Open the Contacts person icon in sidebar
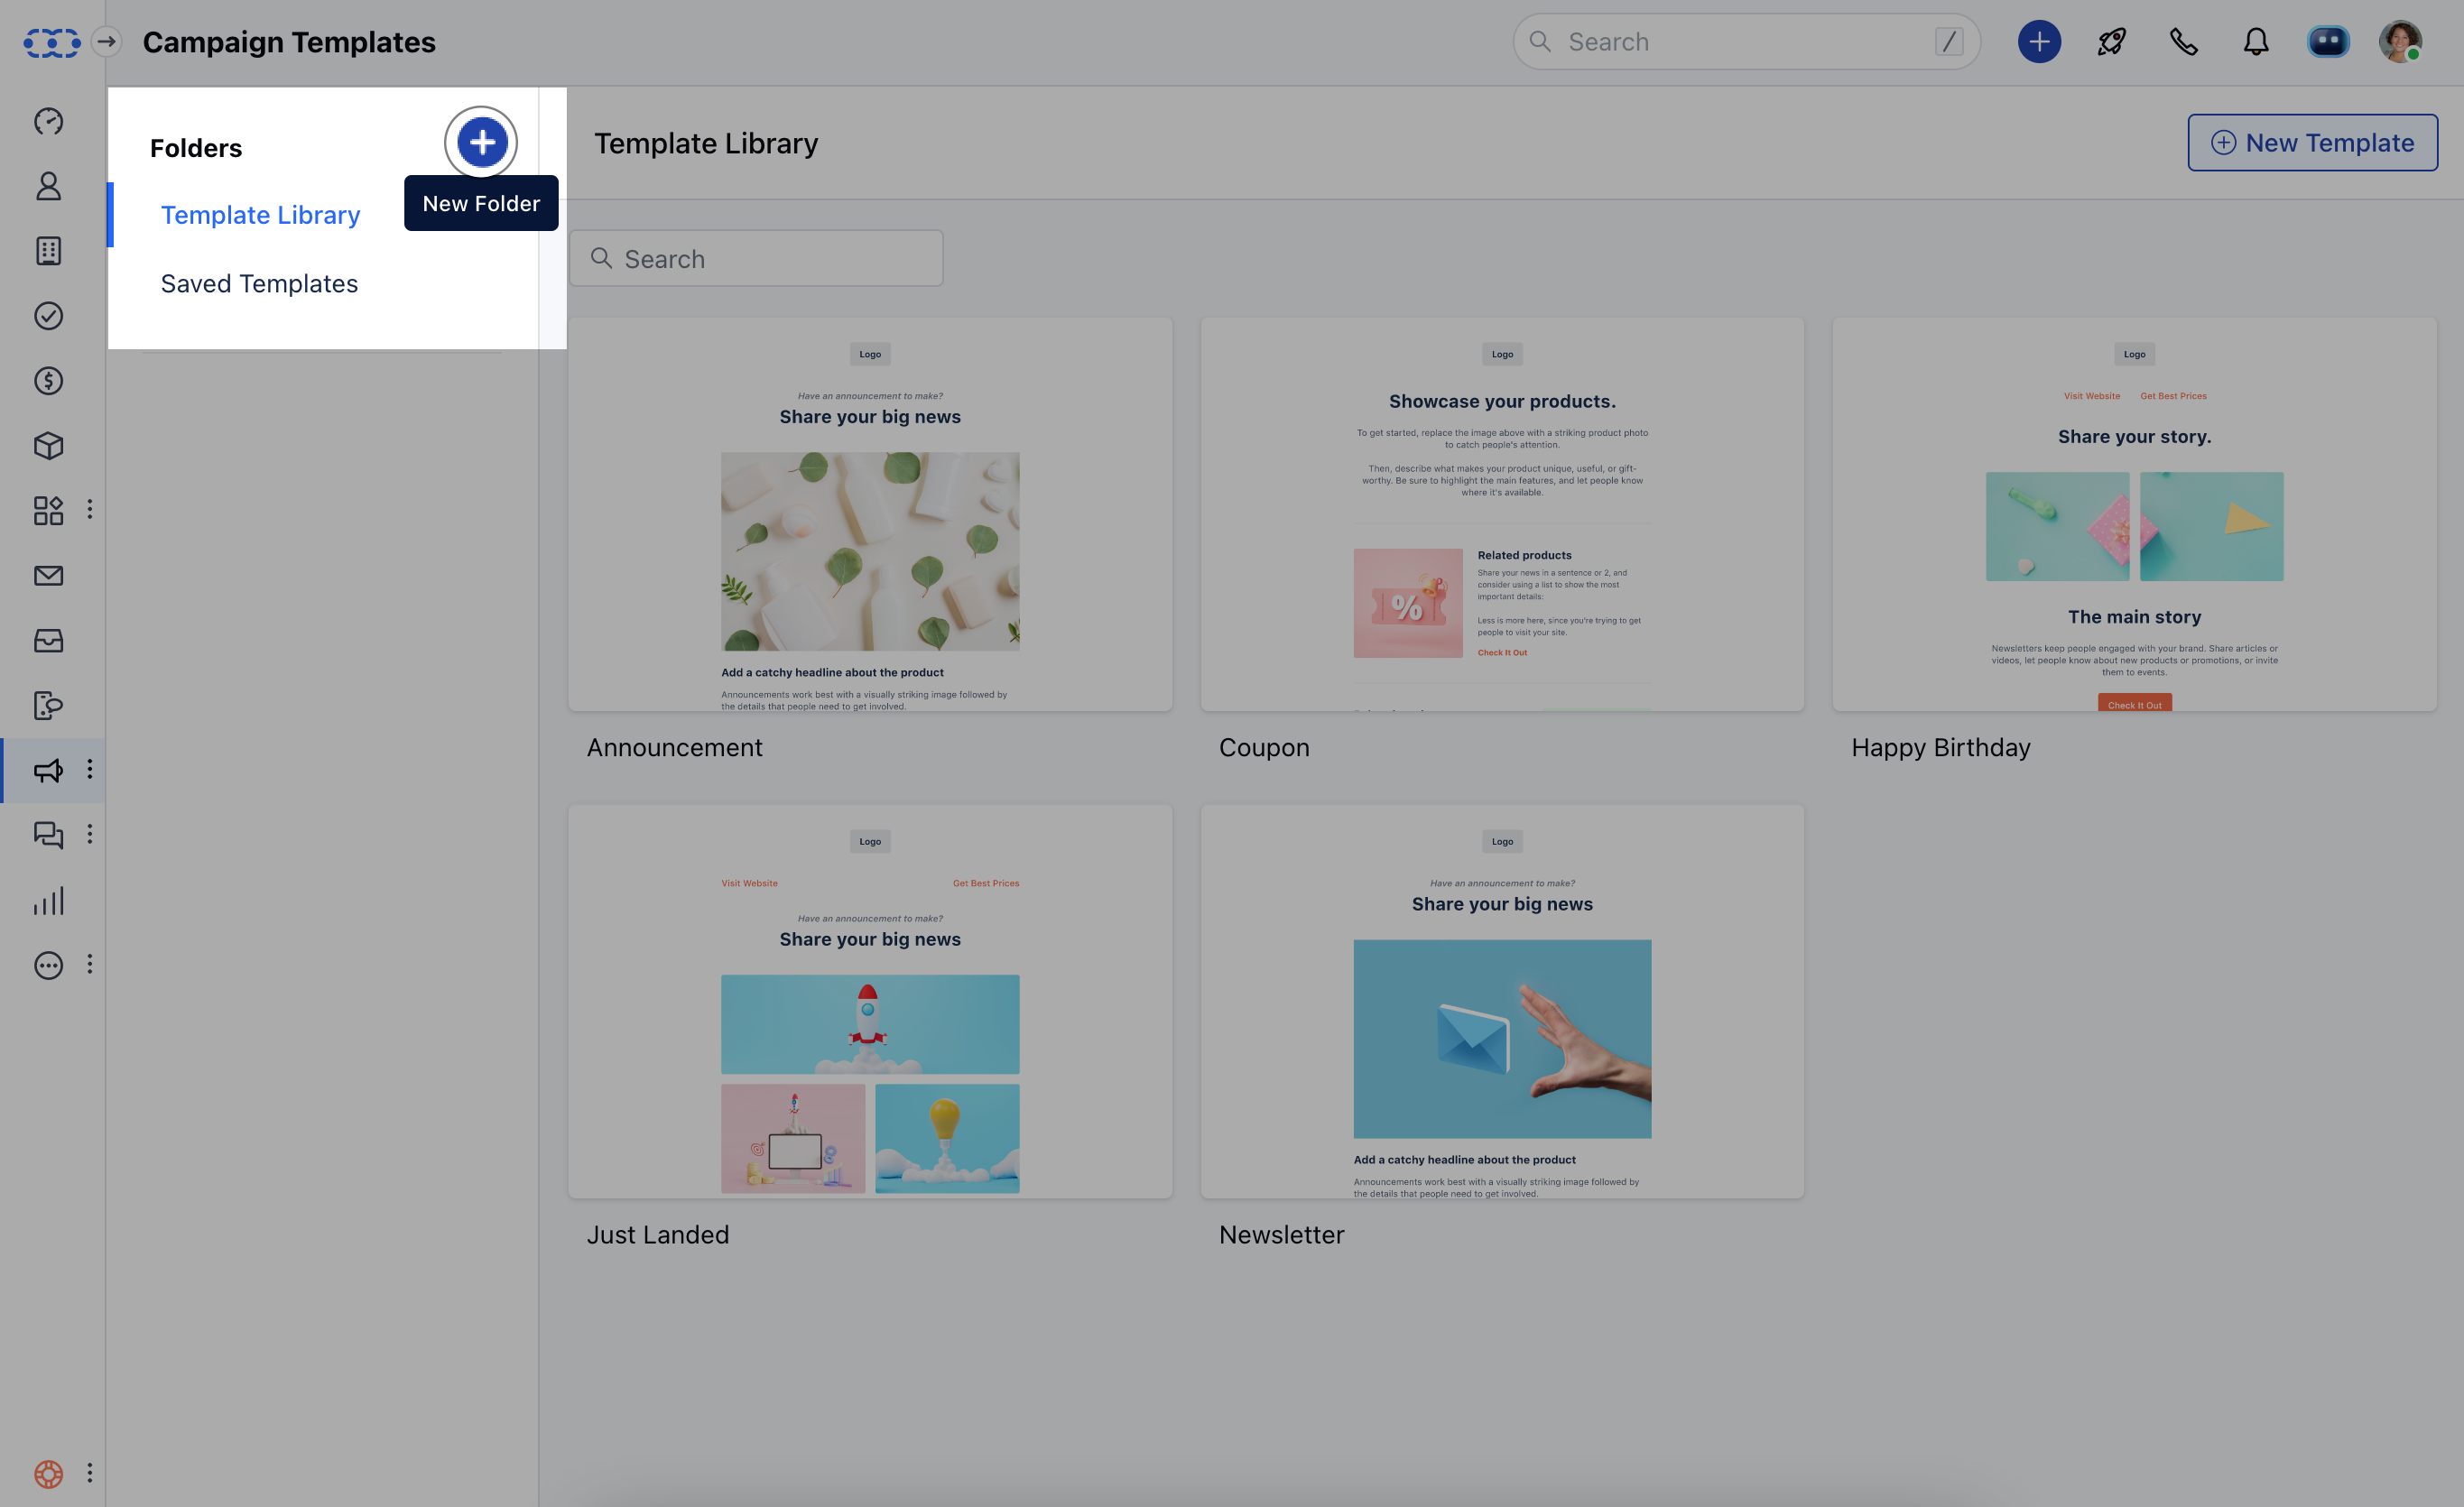 [x=48, y=186]
